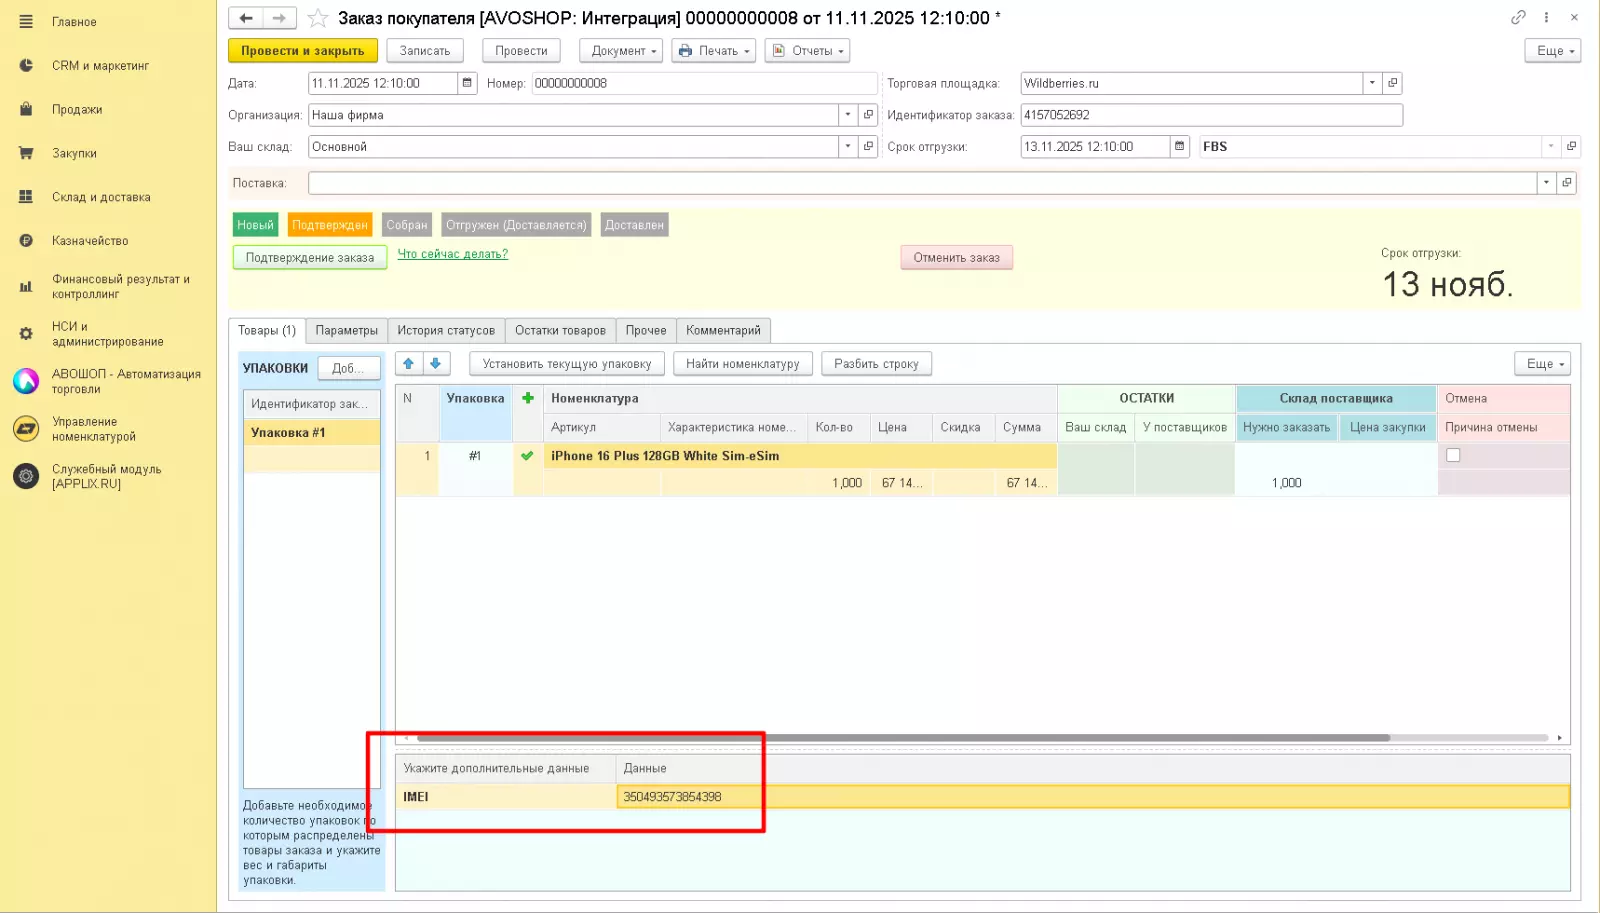
Task: Click Установить текущую упаковку button
Action: click(x=566, y=363)
